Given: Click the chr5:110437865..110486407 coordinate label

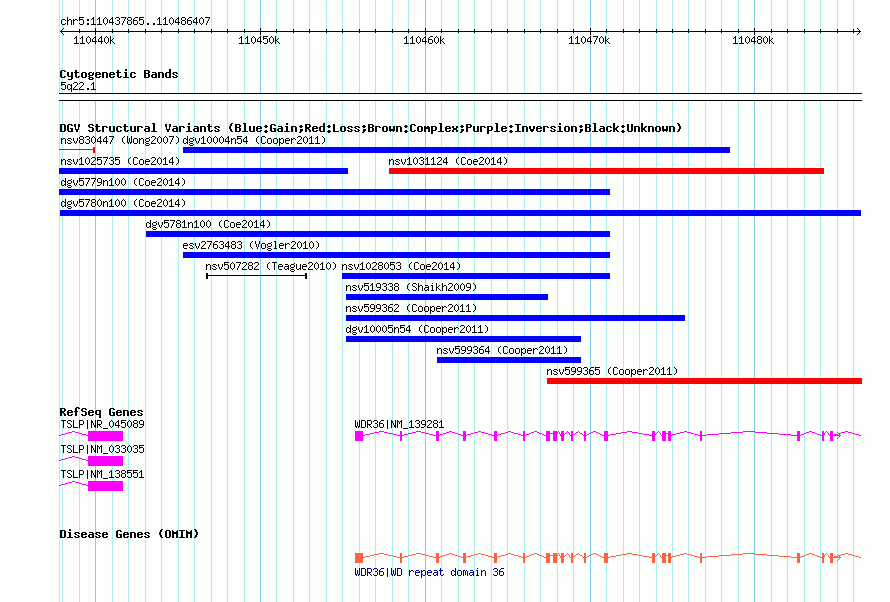Looking at the screenshot, I should [x=135, y=21].
